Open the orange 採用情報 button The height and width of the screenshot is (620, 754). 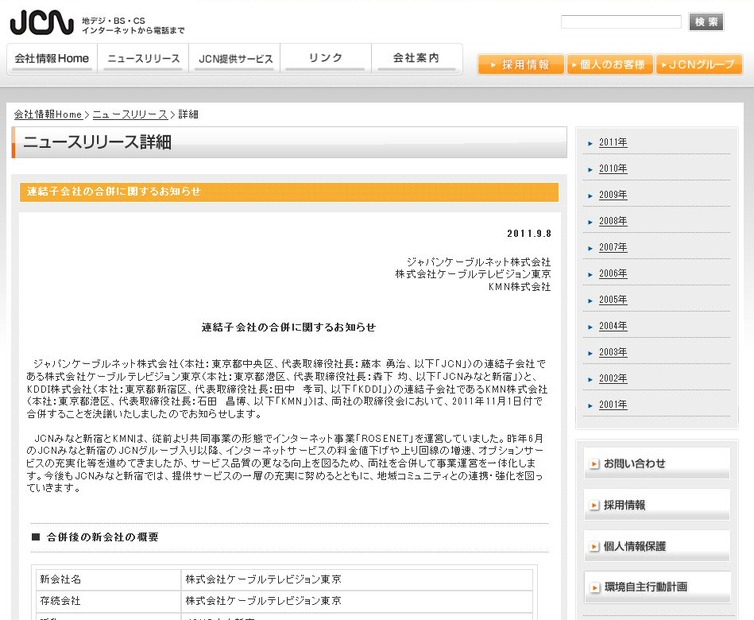coord(521,64)
